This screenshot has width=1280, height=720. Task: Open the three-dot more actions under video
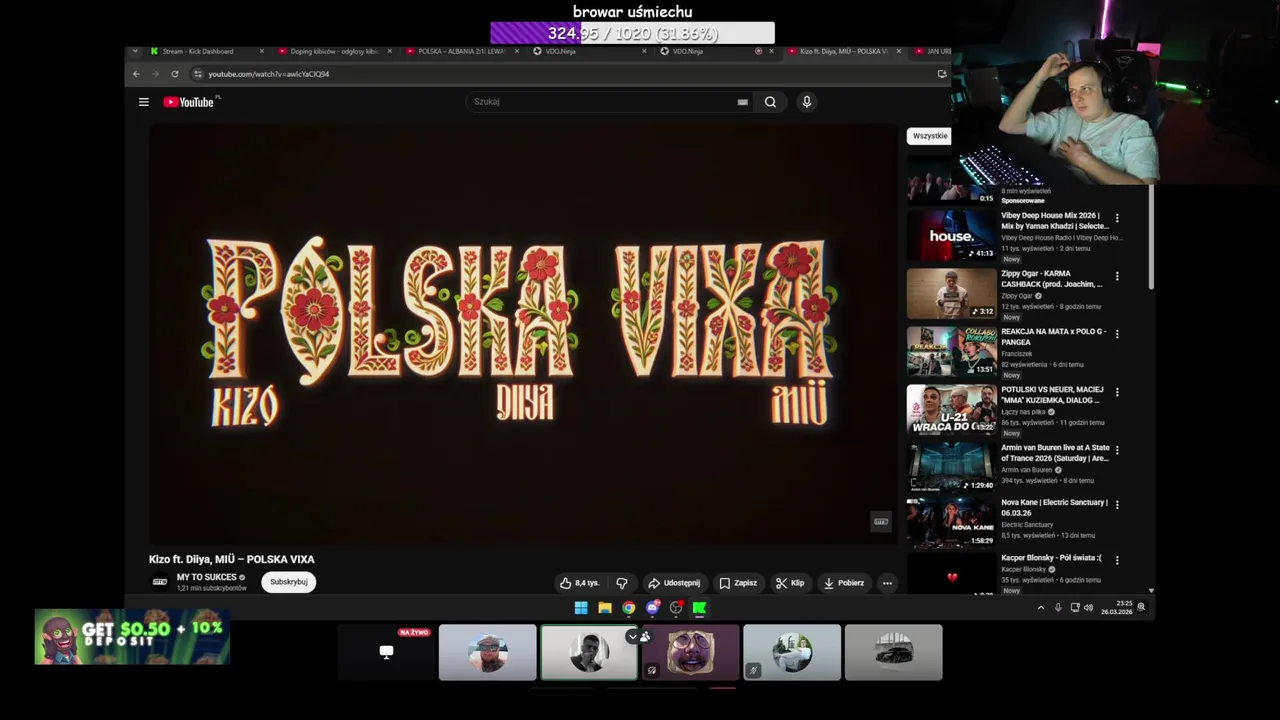coord(887,583)
